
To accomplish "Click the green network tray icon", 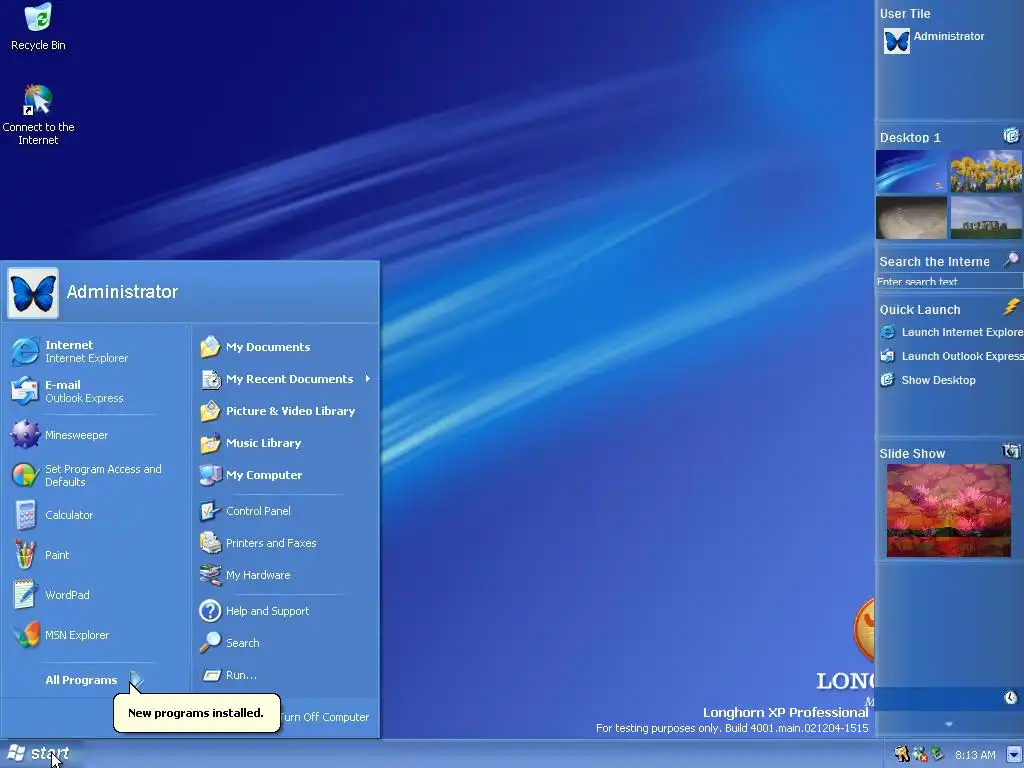I will pos(938,754).
